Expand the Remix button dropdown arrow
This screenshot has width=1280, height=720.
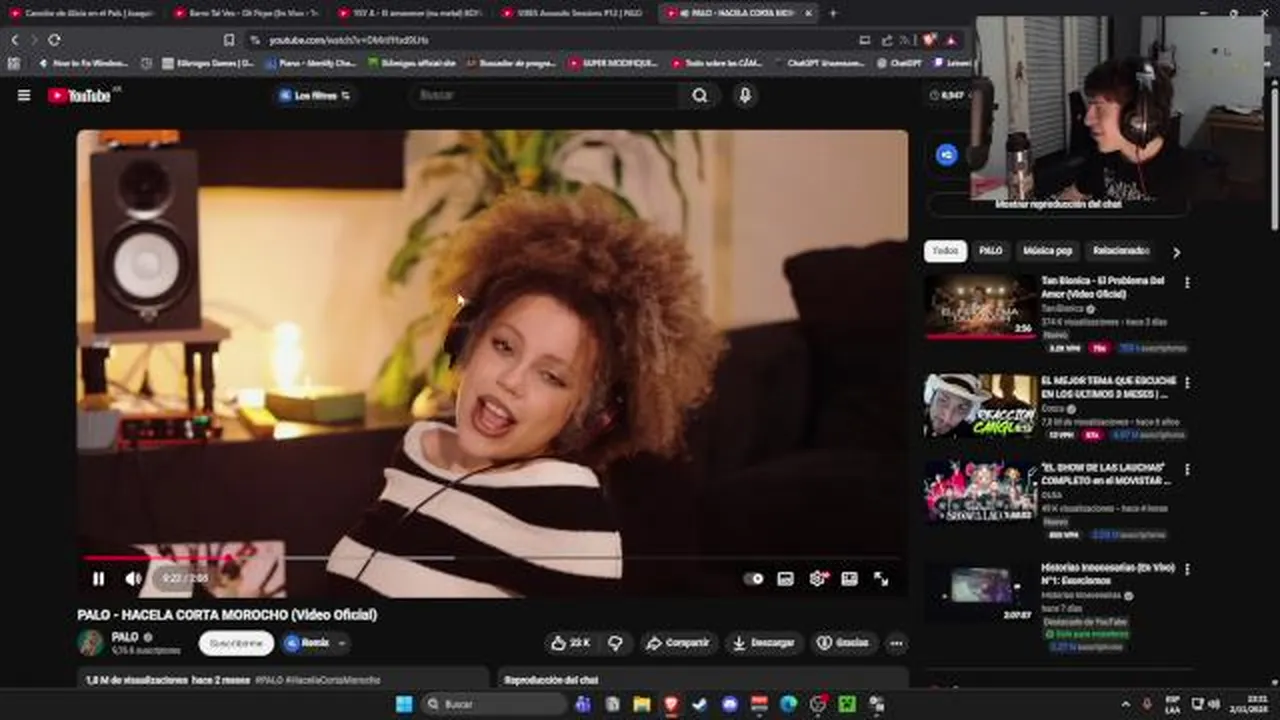[342, 643]
